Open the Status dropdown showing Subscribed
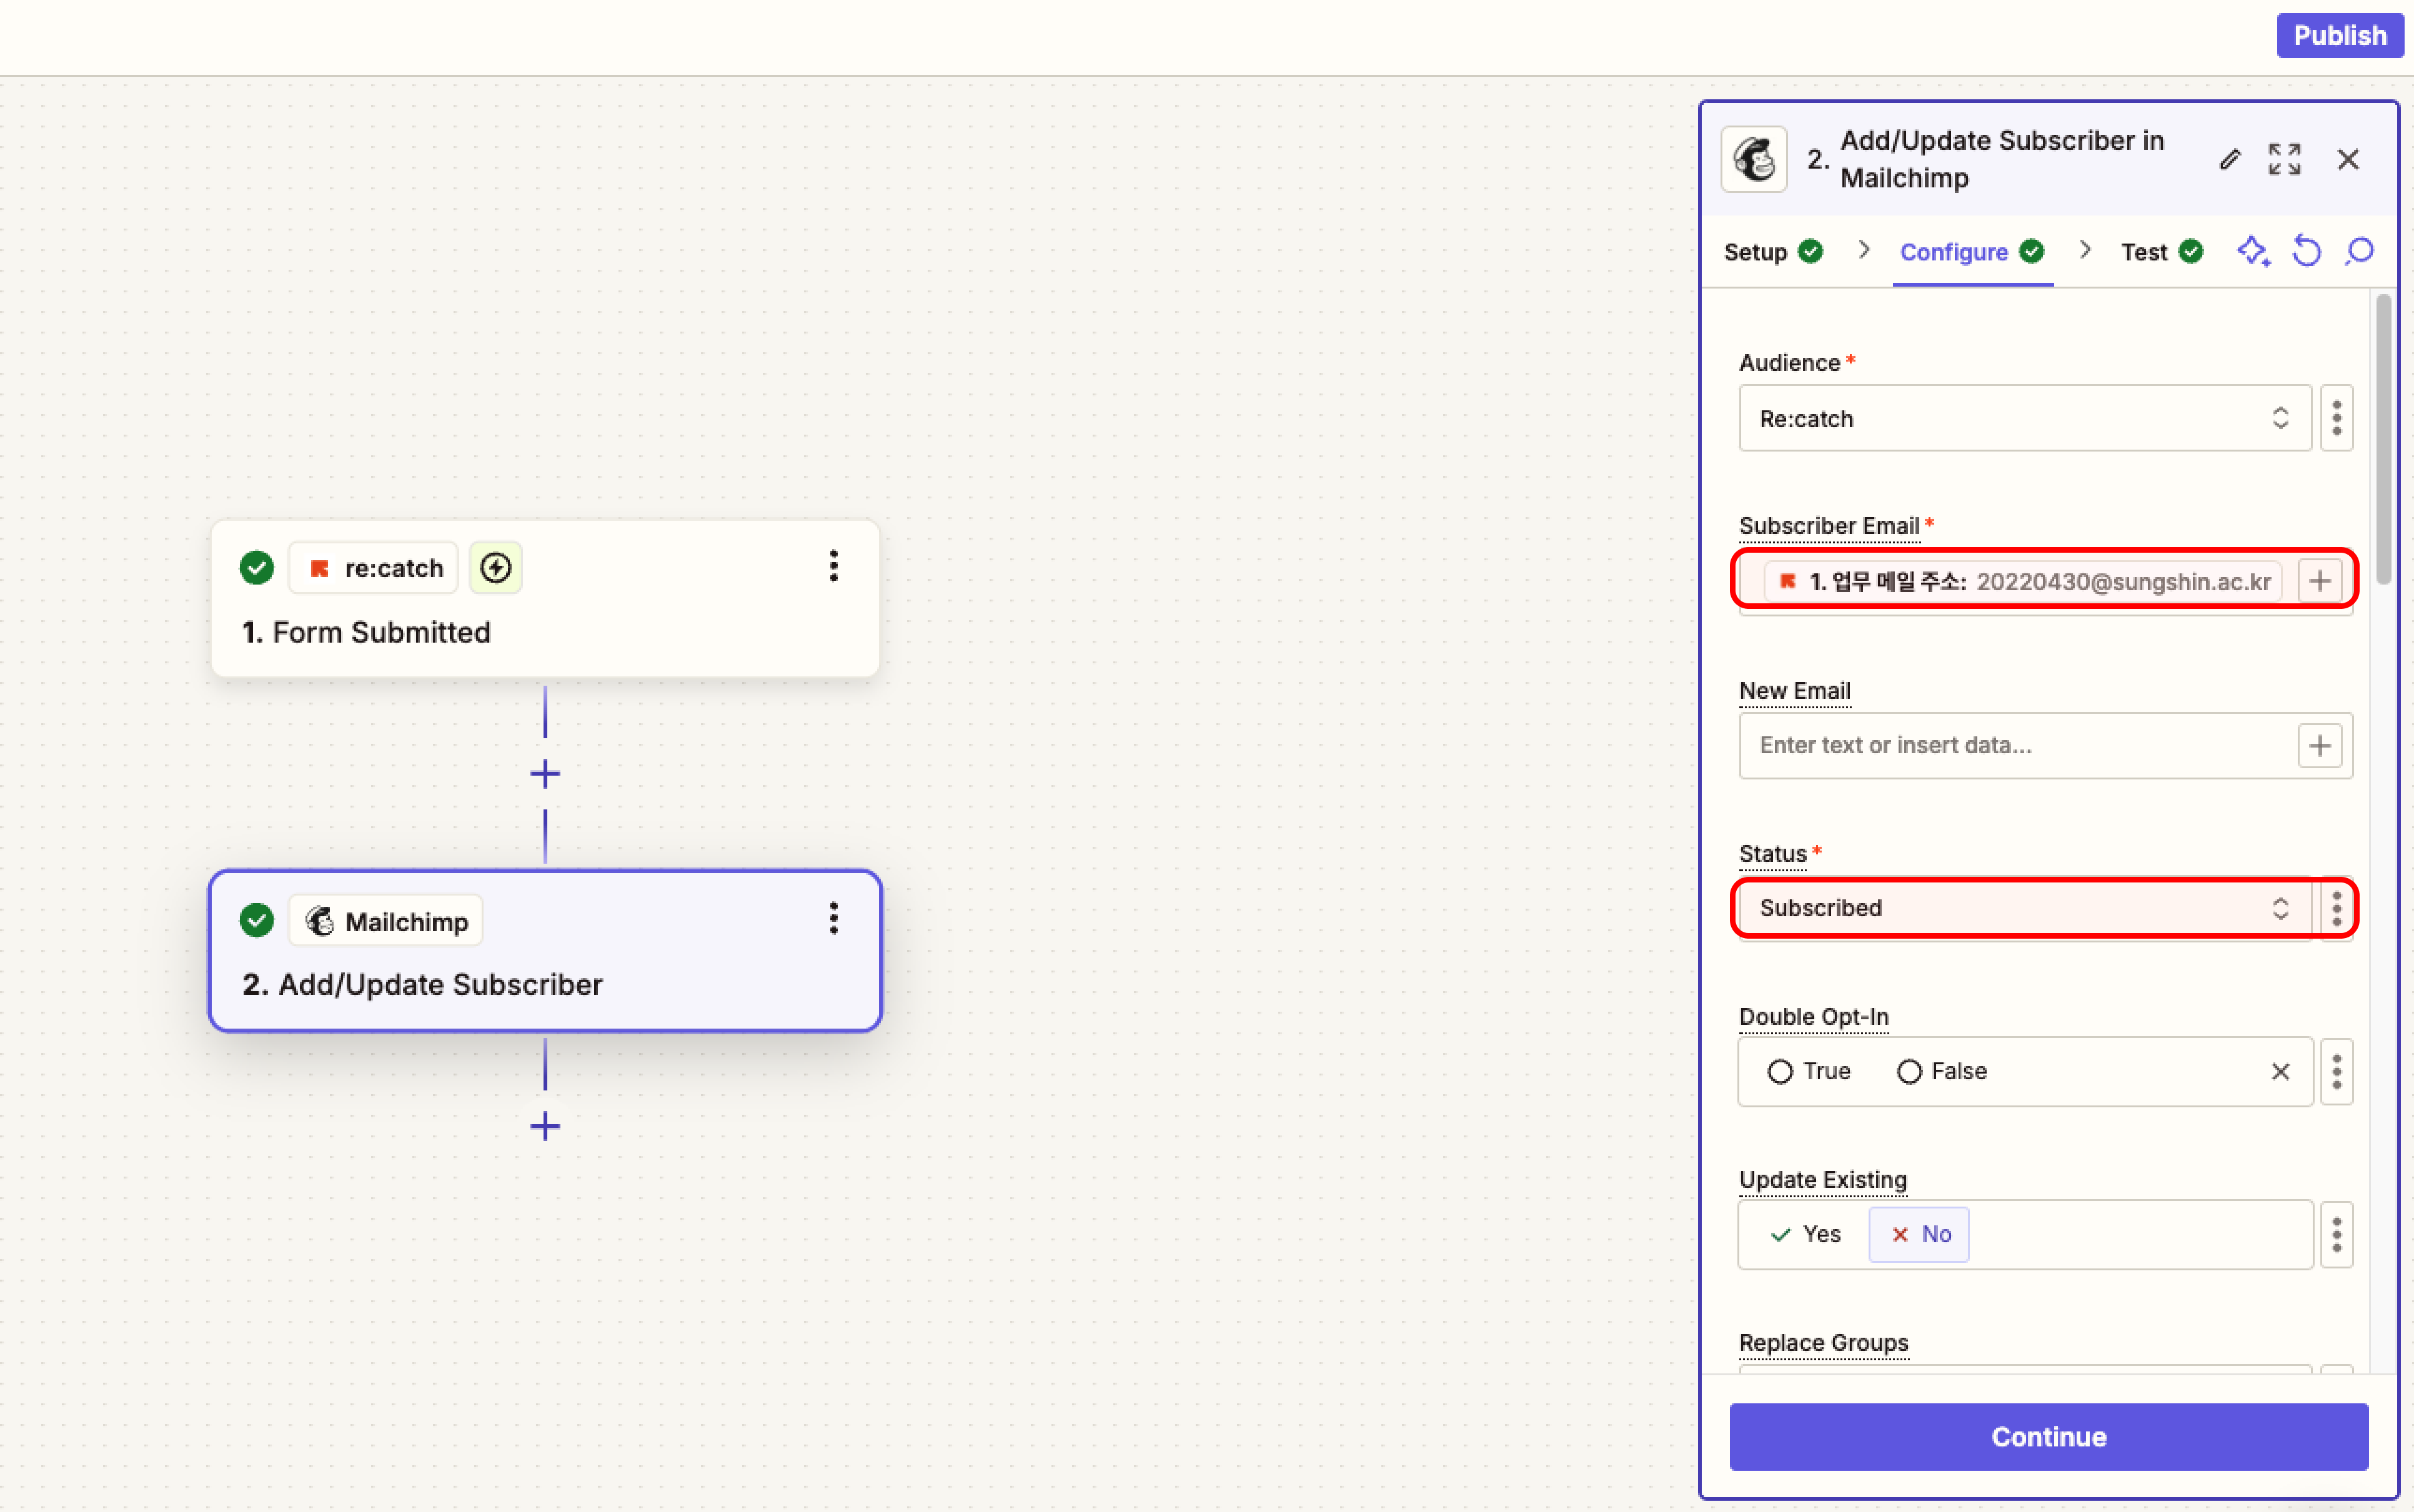This screenshot has width=2414, height=1512. coord(2025,908)
